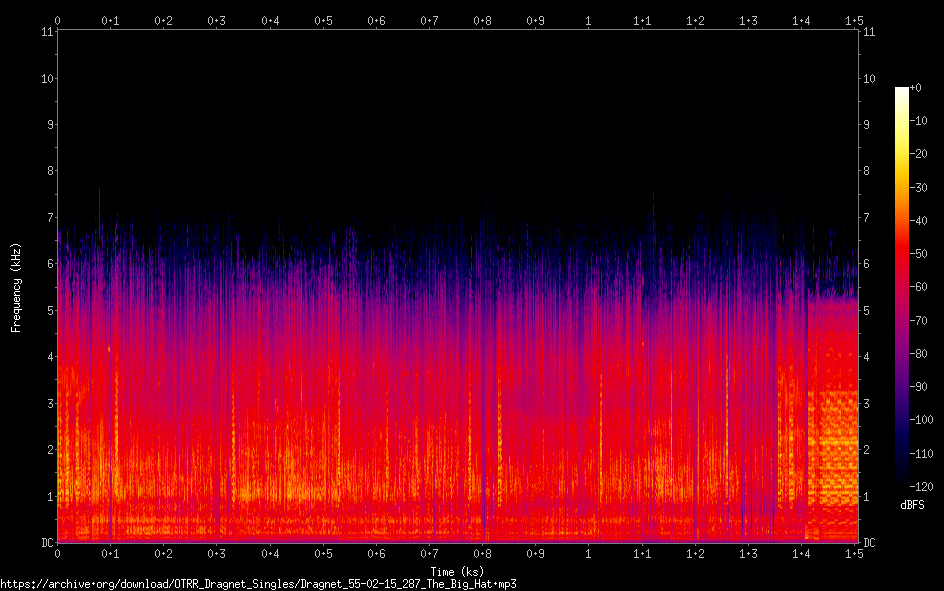Click the 'DC' label on the right axis
The image size is (944, 591).
click(x=869, y=543)
